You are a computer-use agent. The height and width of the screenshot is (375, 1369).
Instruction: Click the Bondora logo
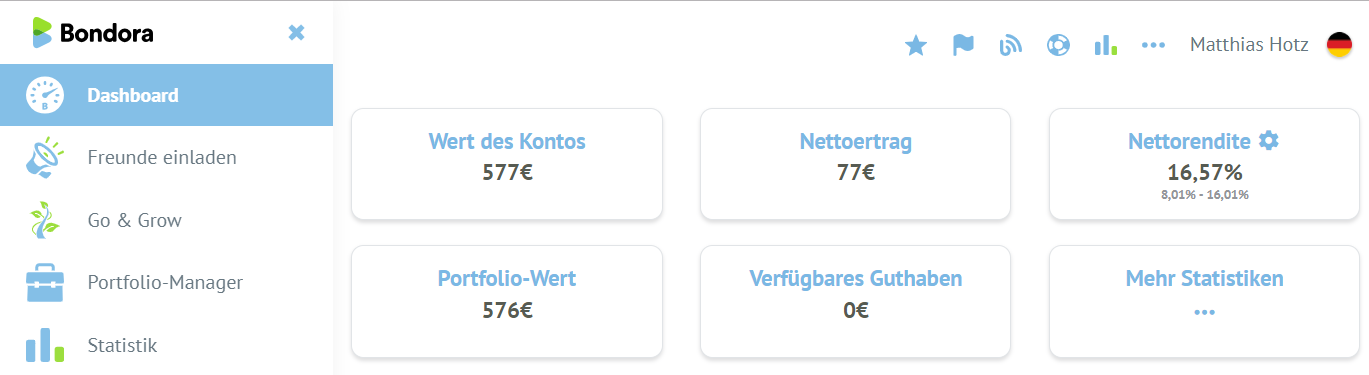pos(92,33)
